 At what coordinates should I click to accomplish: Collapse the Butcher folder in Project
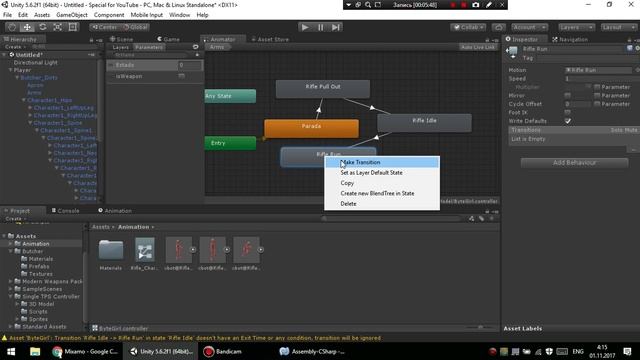[x=11, y=251]
